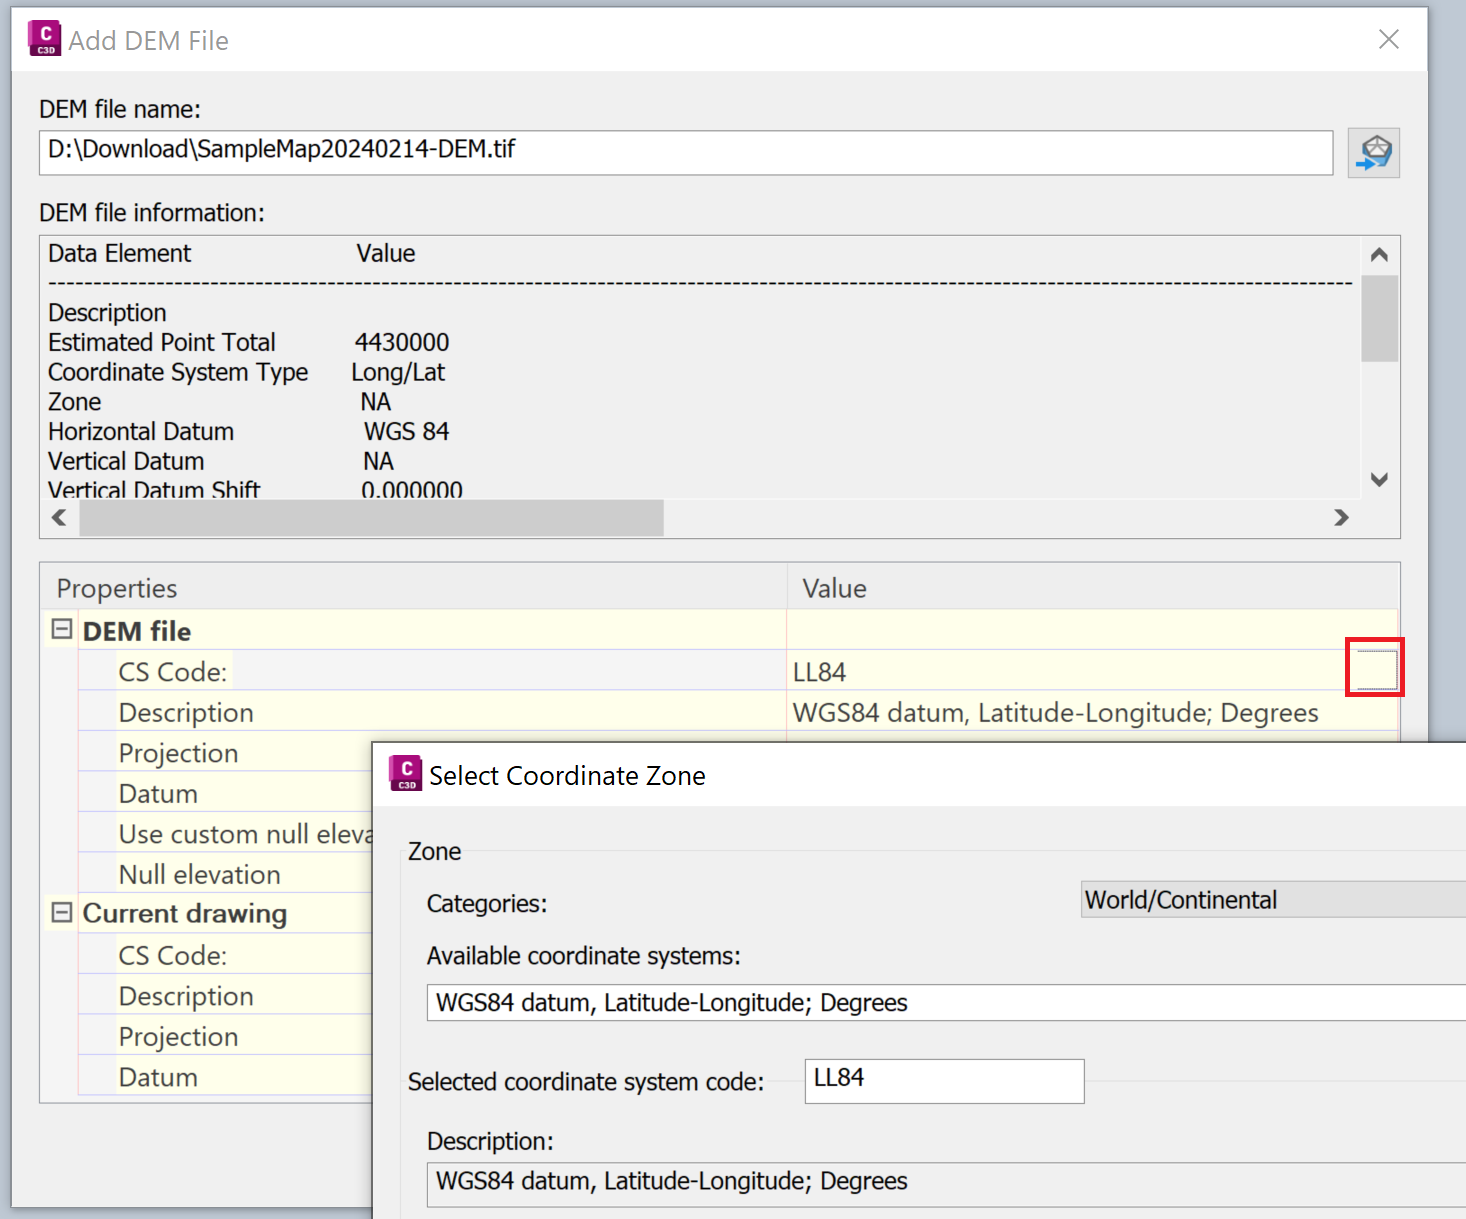Click the DEM file name path field
The image size is (1466, 1219).
click(686, 152)
